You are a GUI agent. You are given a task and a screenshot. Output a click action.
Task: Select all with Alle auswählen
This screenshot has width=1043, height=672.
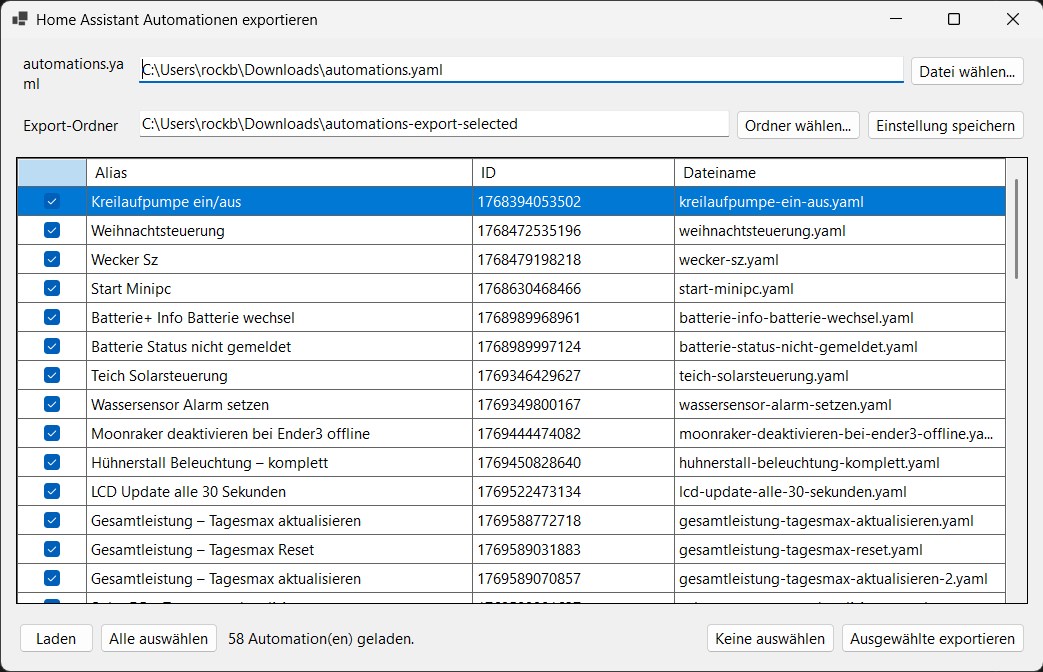coord(158,638)
